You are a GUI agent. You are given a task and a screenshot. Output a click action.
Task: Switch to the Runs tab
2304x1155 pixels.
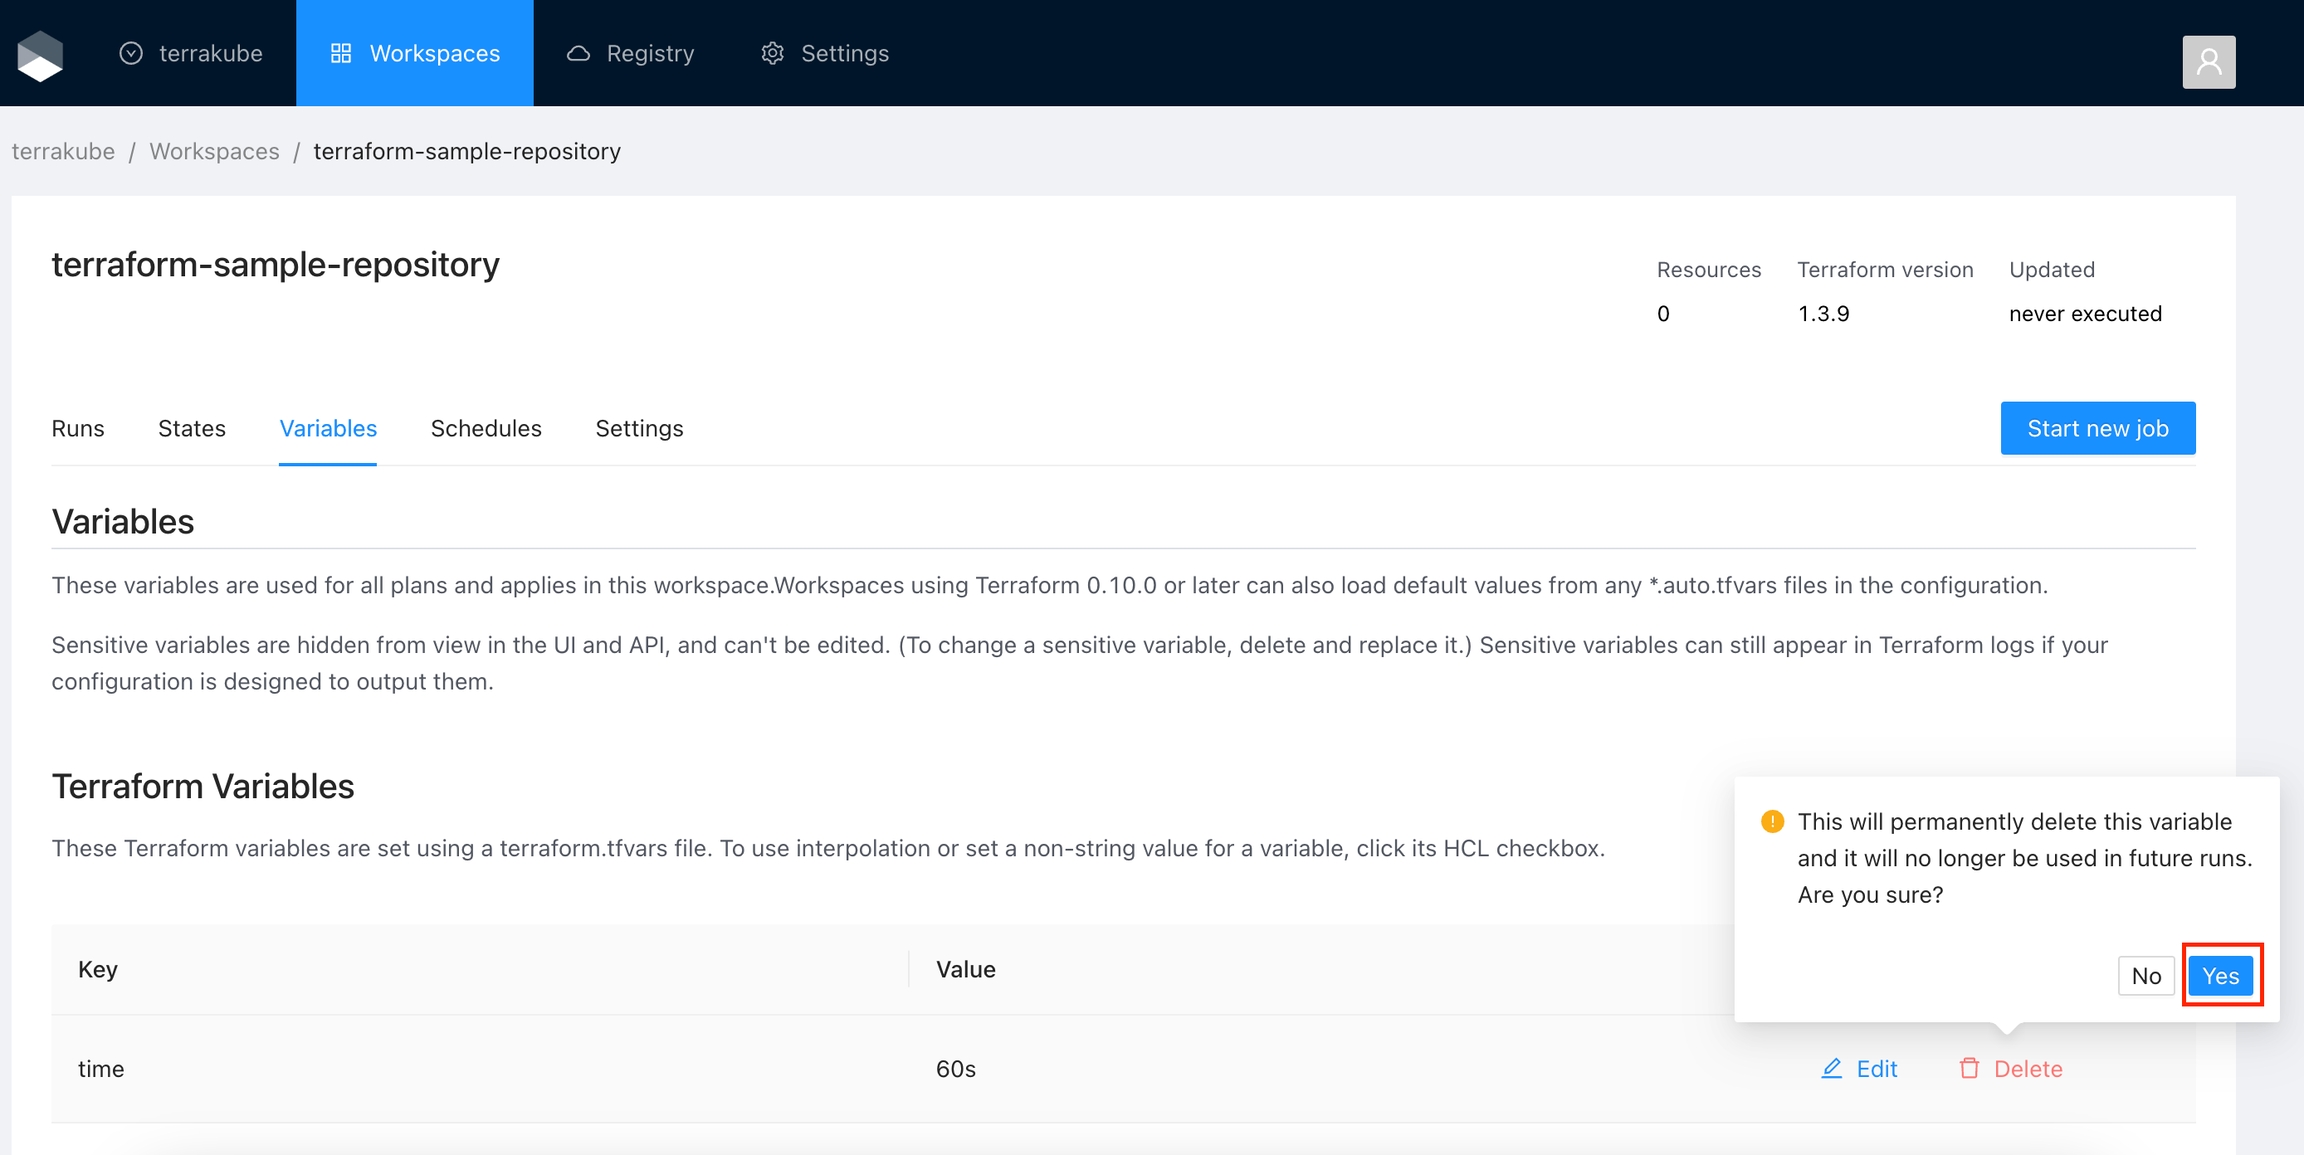tap(78, 428)
